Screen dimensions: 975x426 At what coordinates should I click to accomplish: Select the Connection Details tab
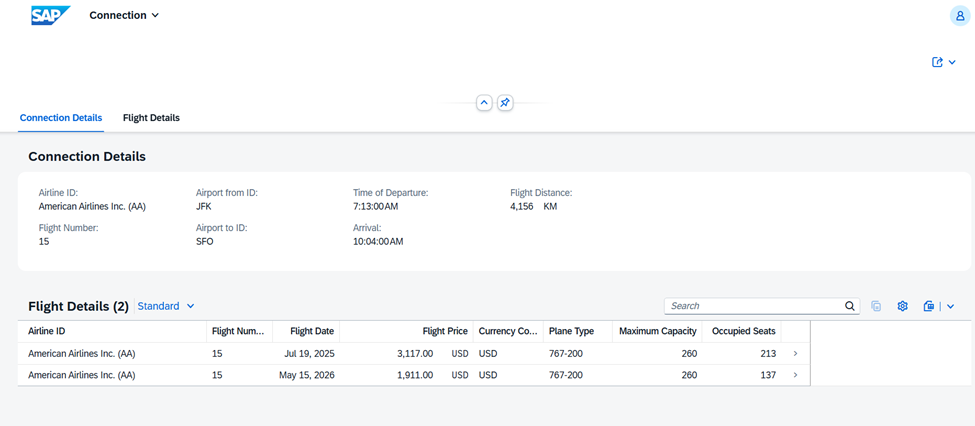click(61, 118)
